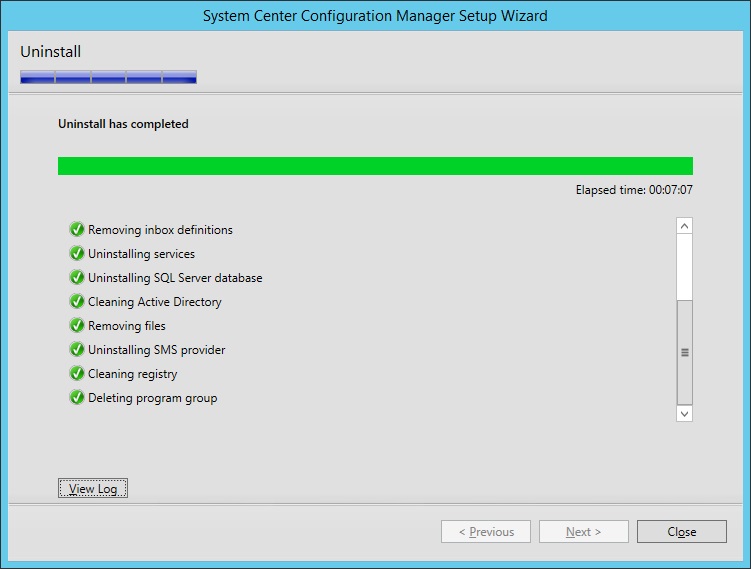The height and width of the screenshot is (569, 751).
Task: Select the Cleaning Active Directory status icon
Action: tap(77, 302)
